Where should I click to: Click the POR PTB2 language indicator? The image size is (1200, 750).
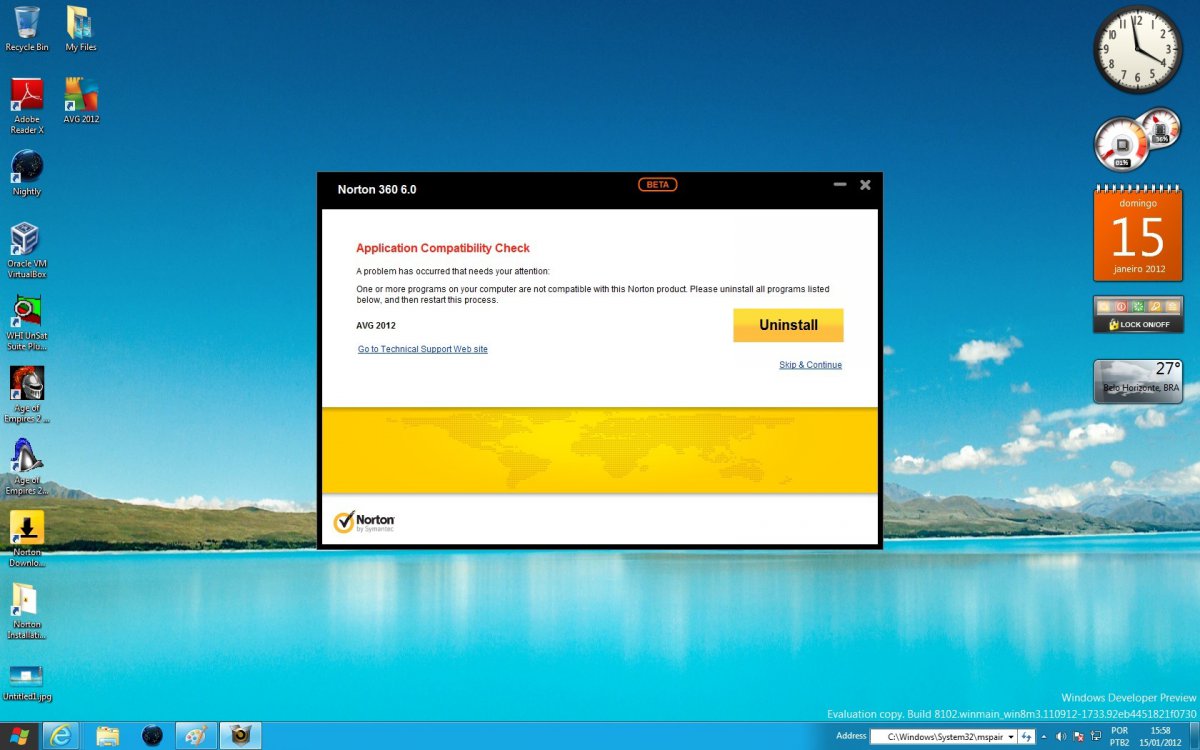1120,737
